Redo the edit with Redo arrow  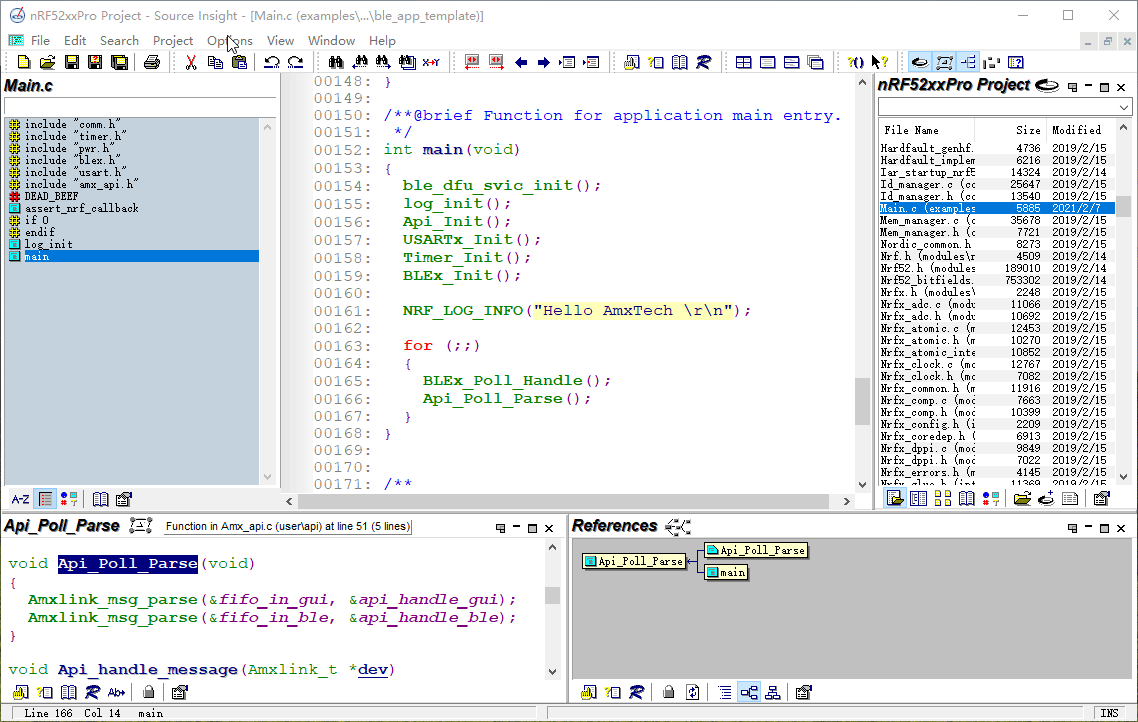click(x=295, y=62)
